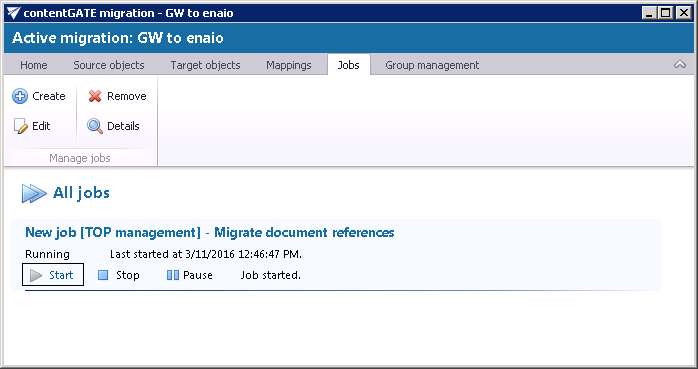Close the contentGATE migration window
This screenshot has width=698, height=369.
click(683, 13)
